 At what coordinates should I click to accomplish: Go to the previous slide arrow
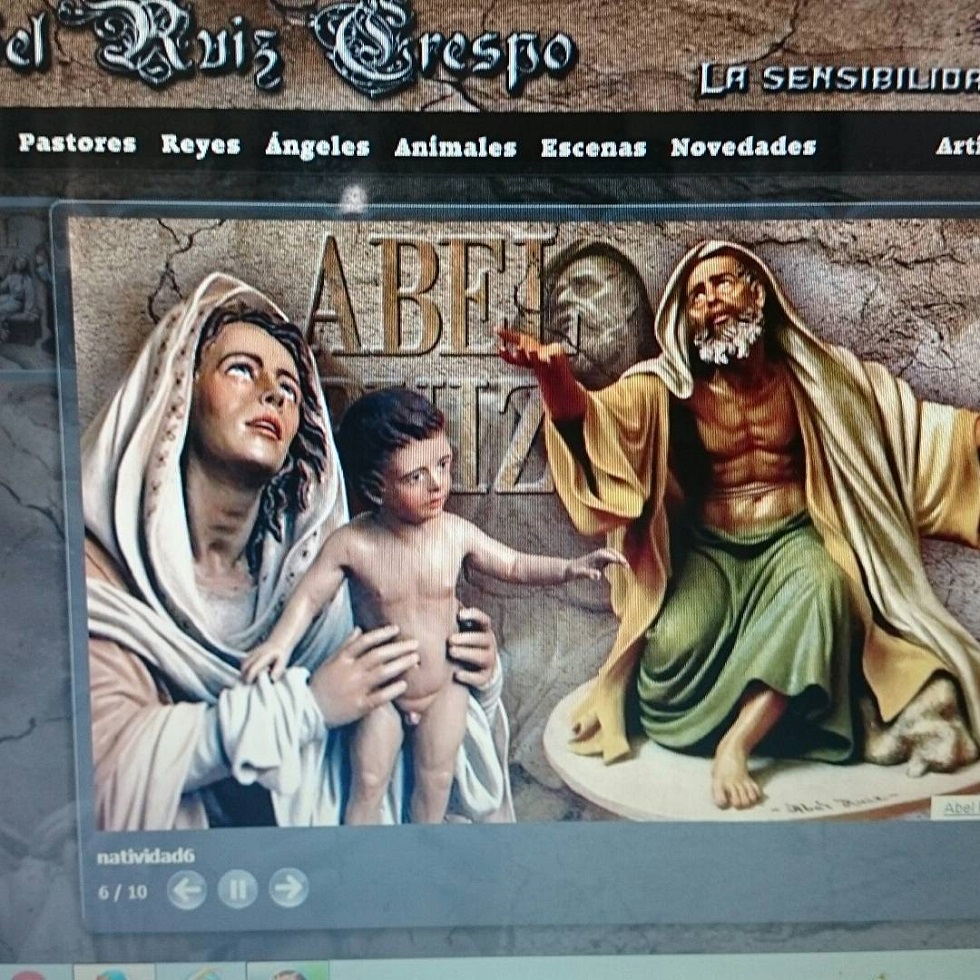(x=187, y=888)
